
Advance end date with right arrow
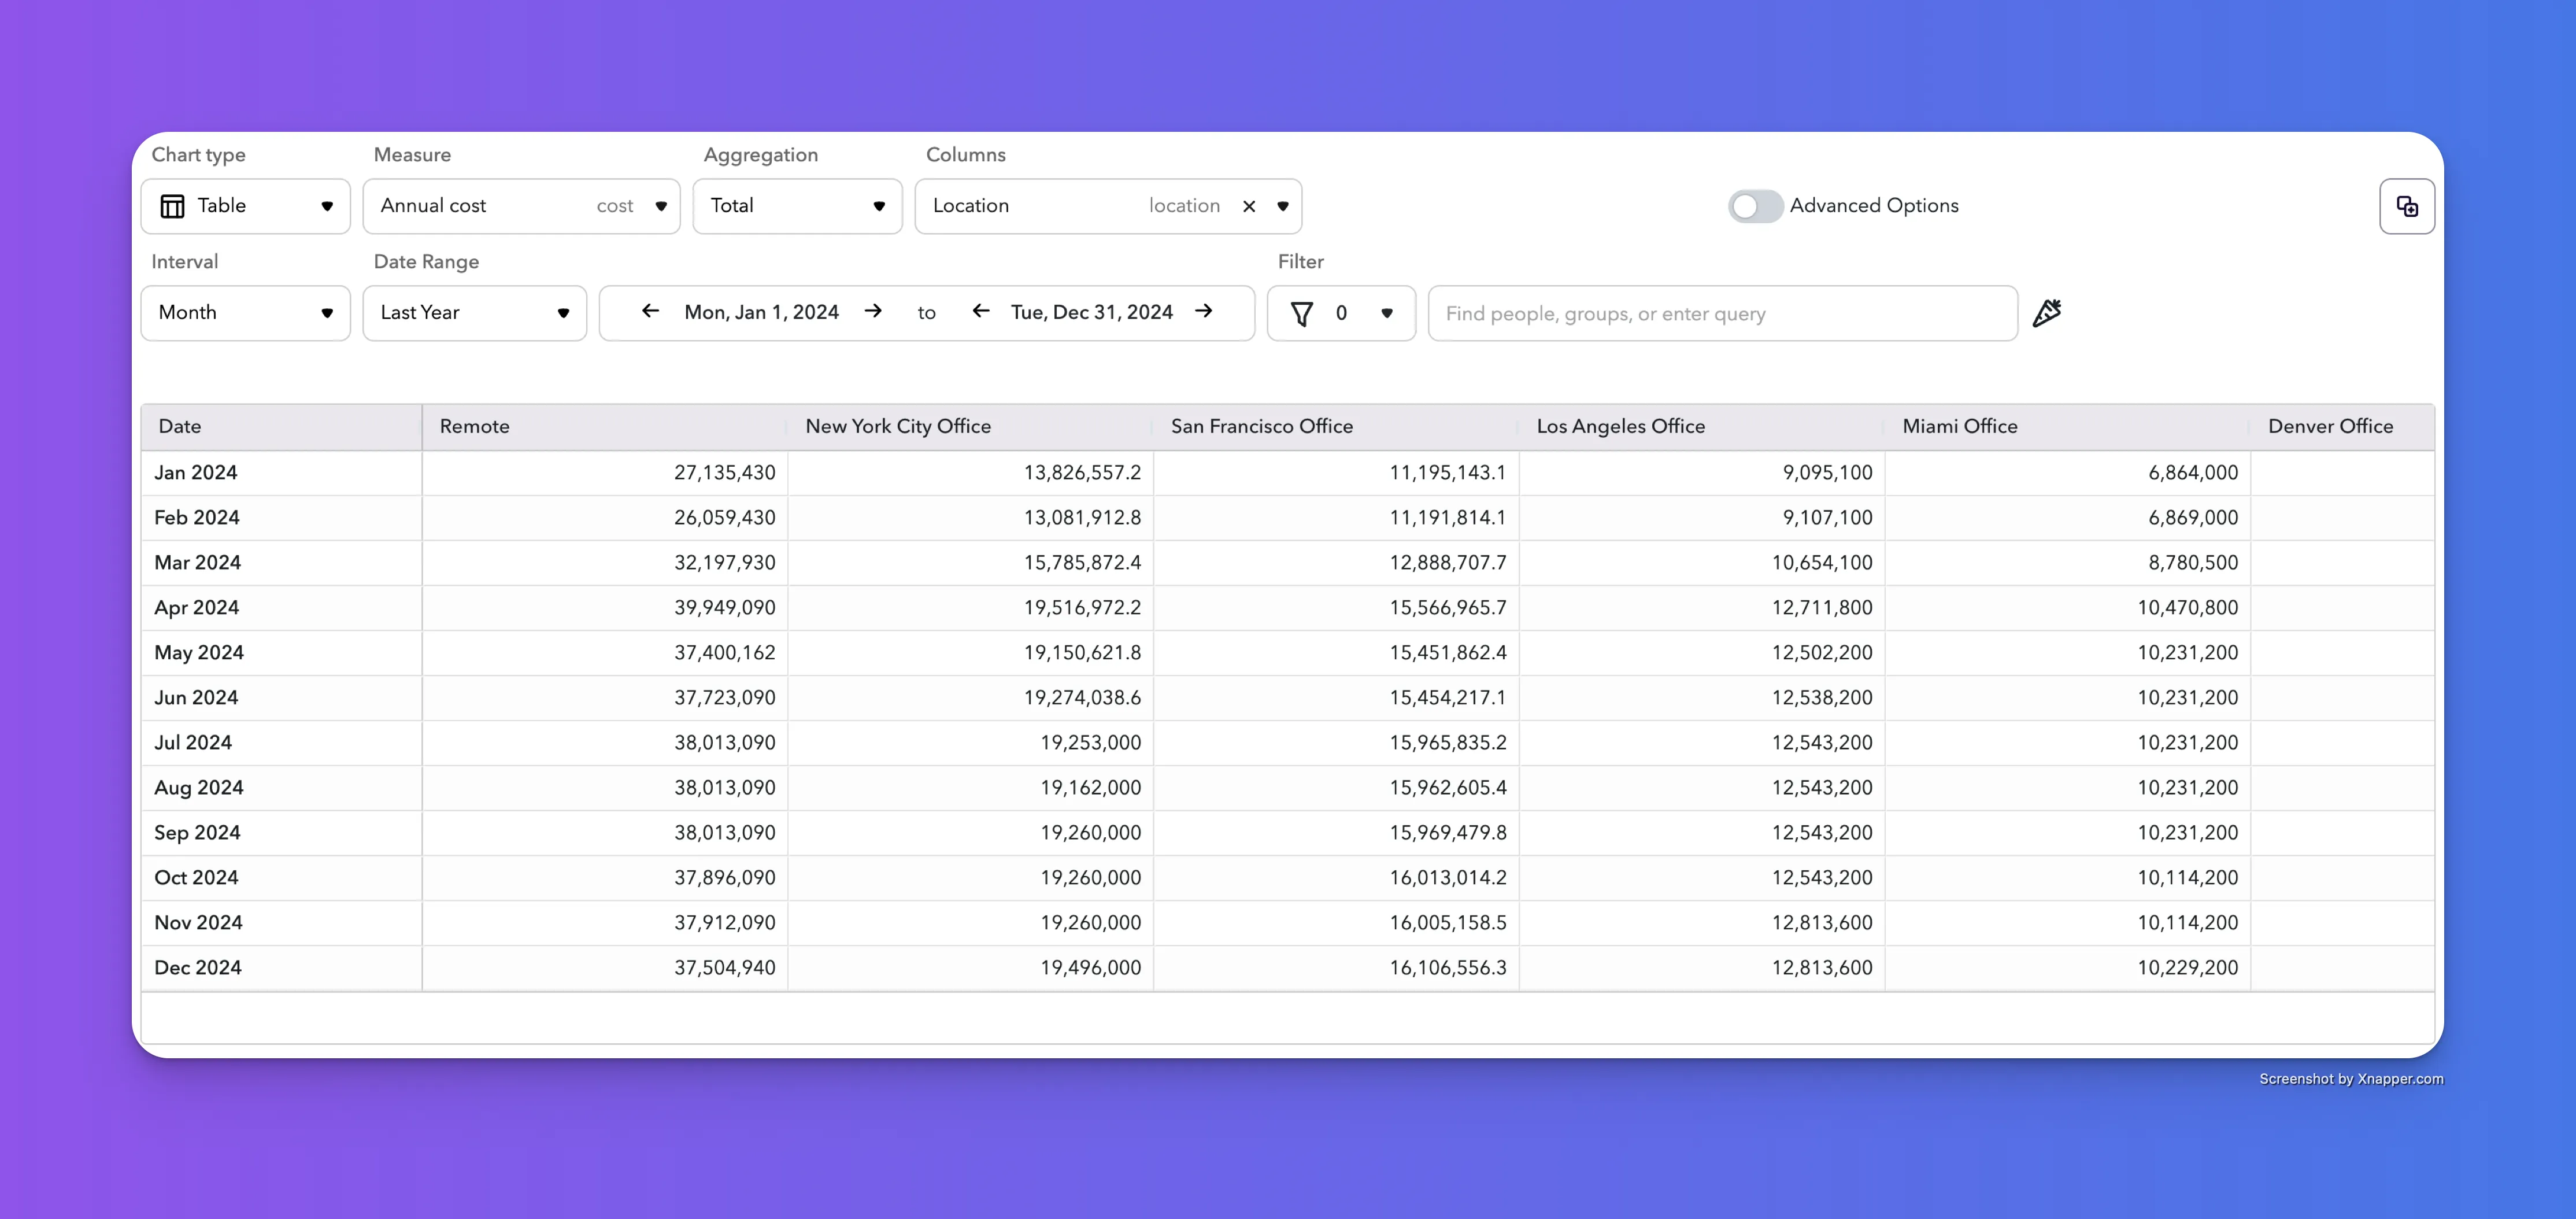pos(1204,312)
